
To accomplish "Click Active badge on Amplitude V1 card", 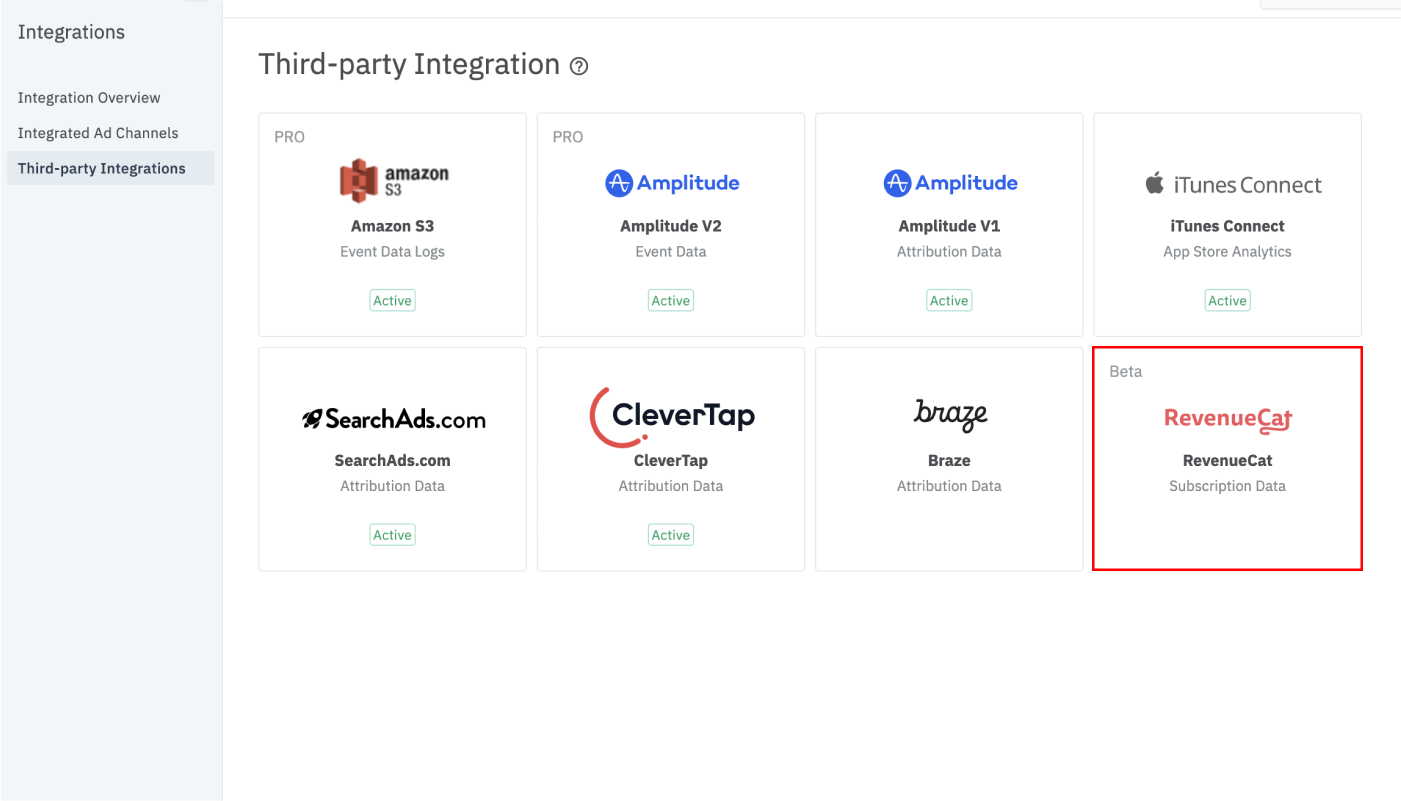I will [x=949, y=301].
